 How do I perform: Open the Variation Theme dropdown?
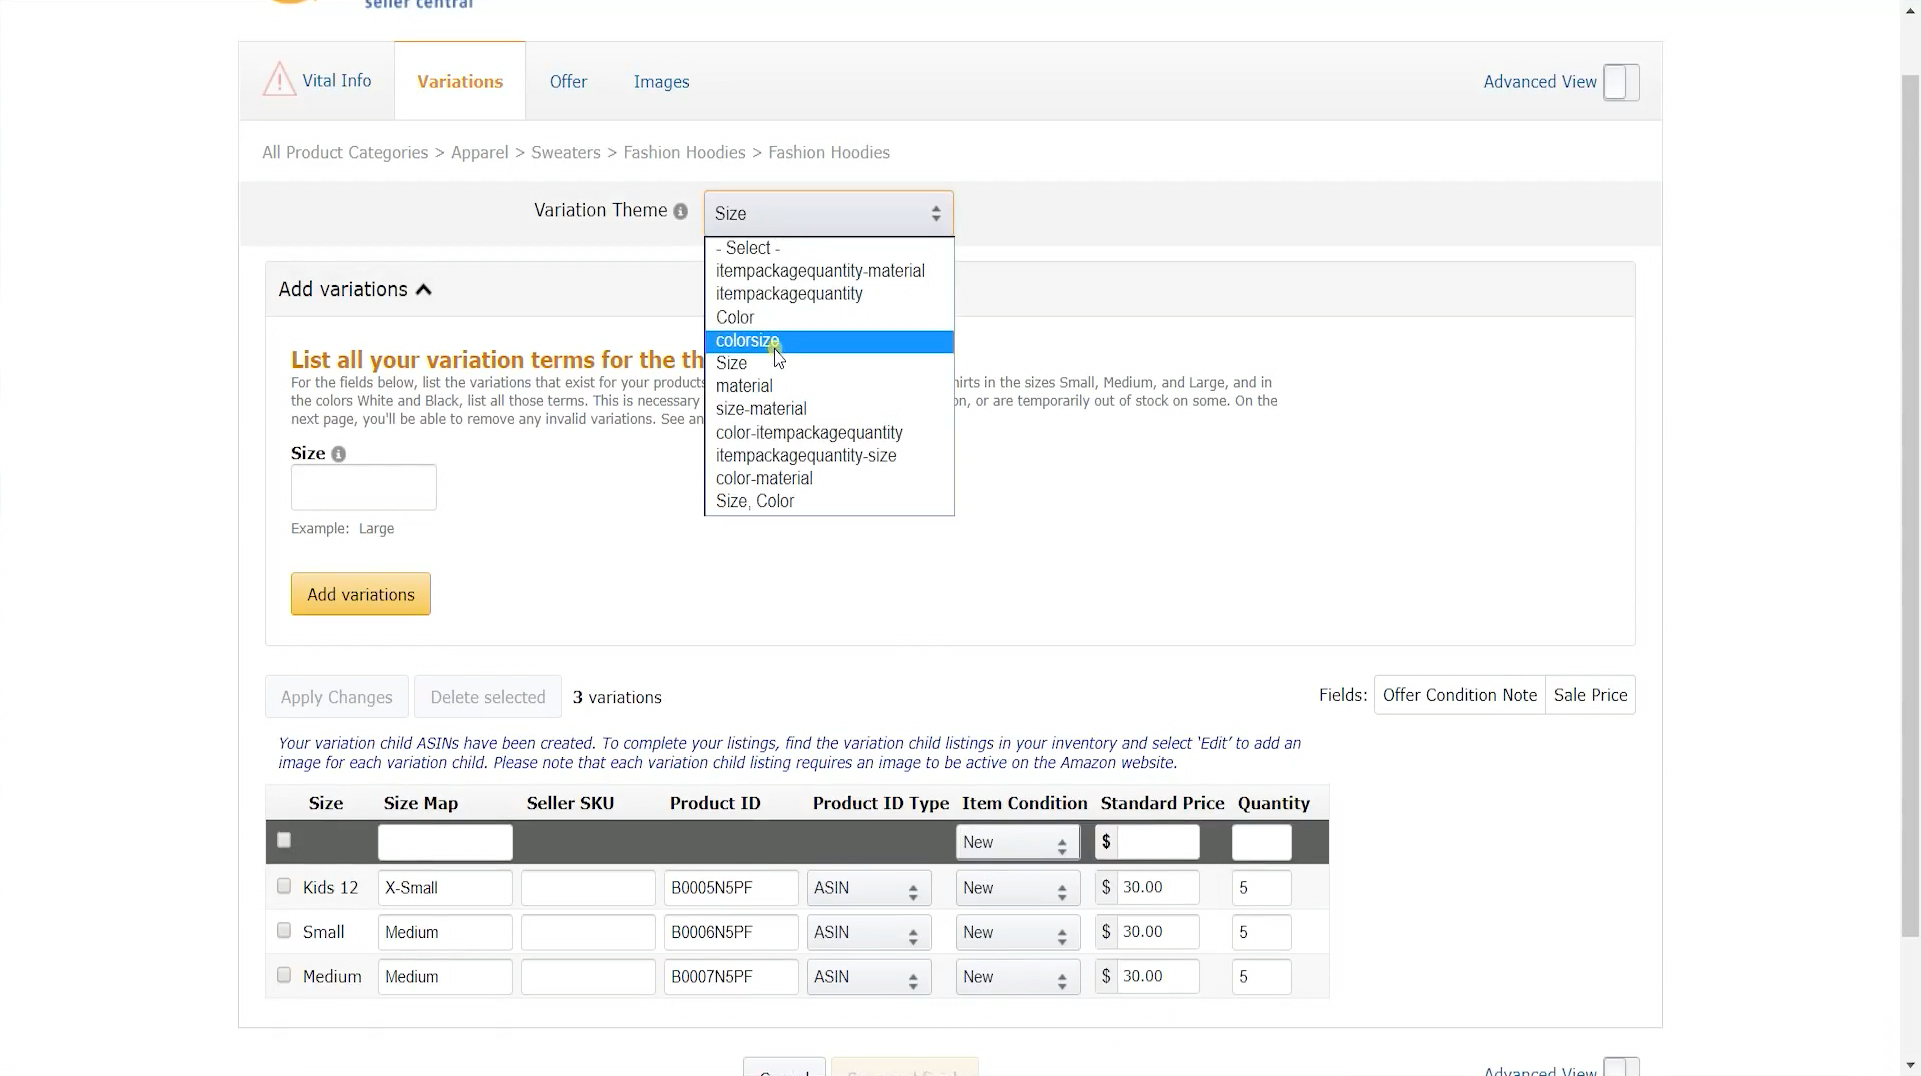pos(828,213)
